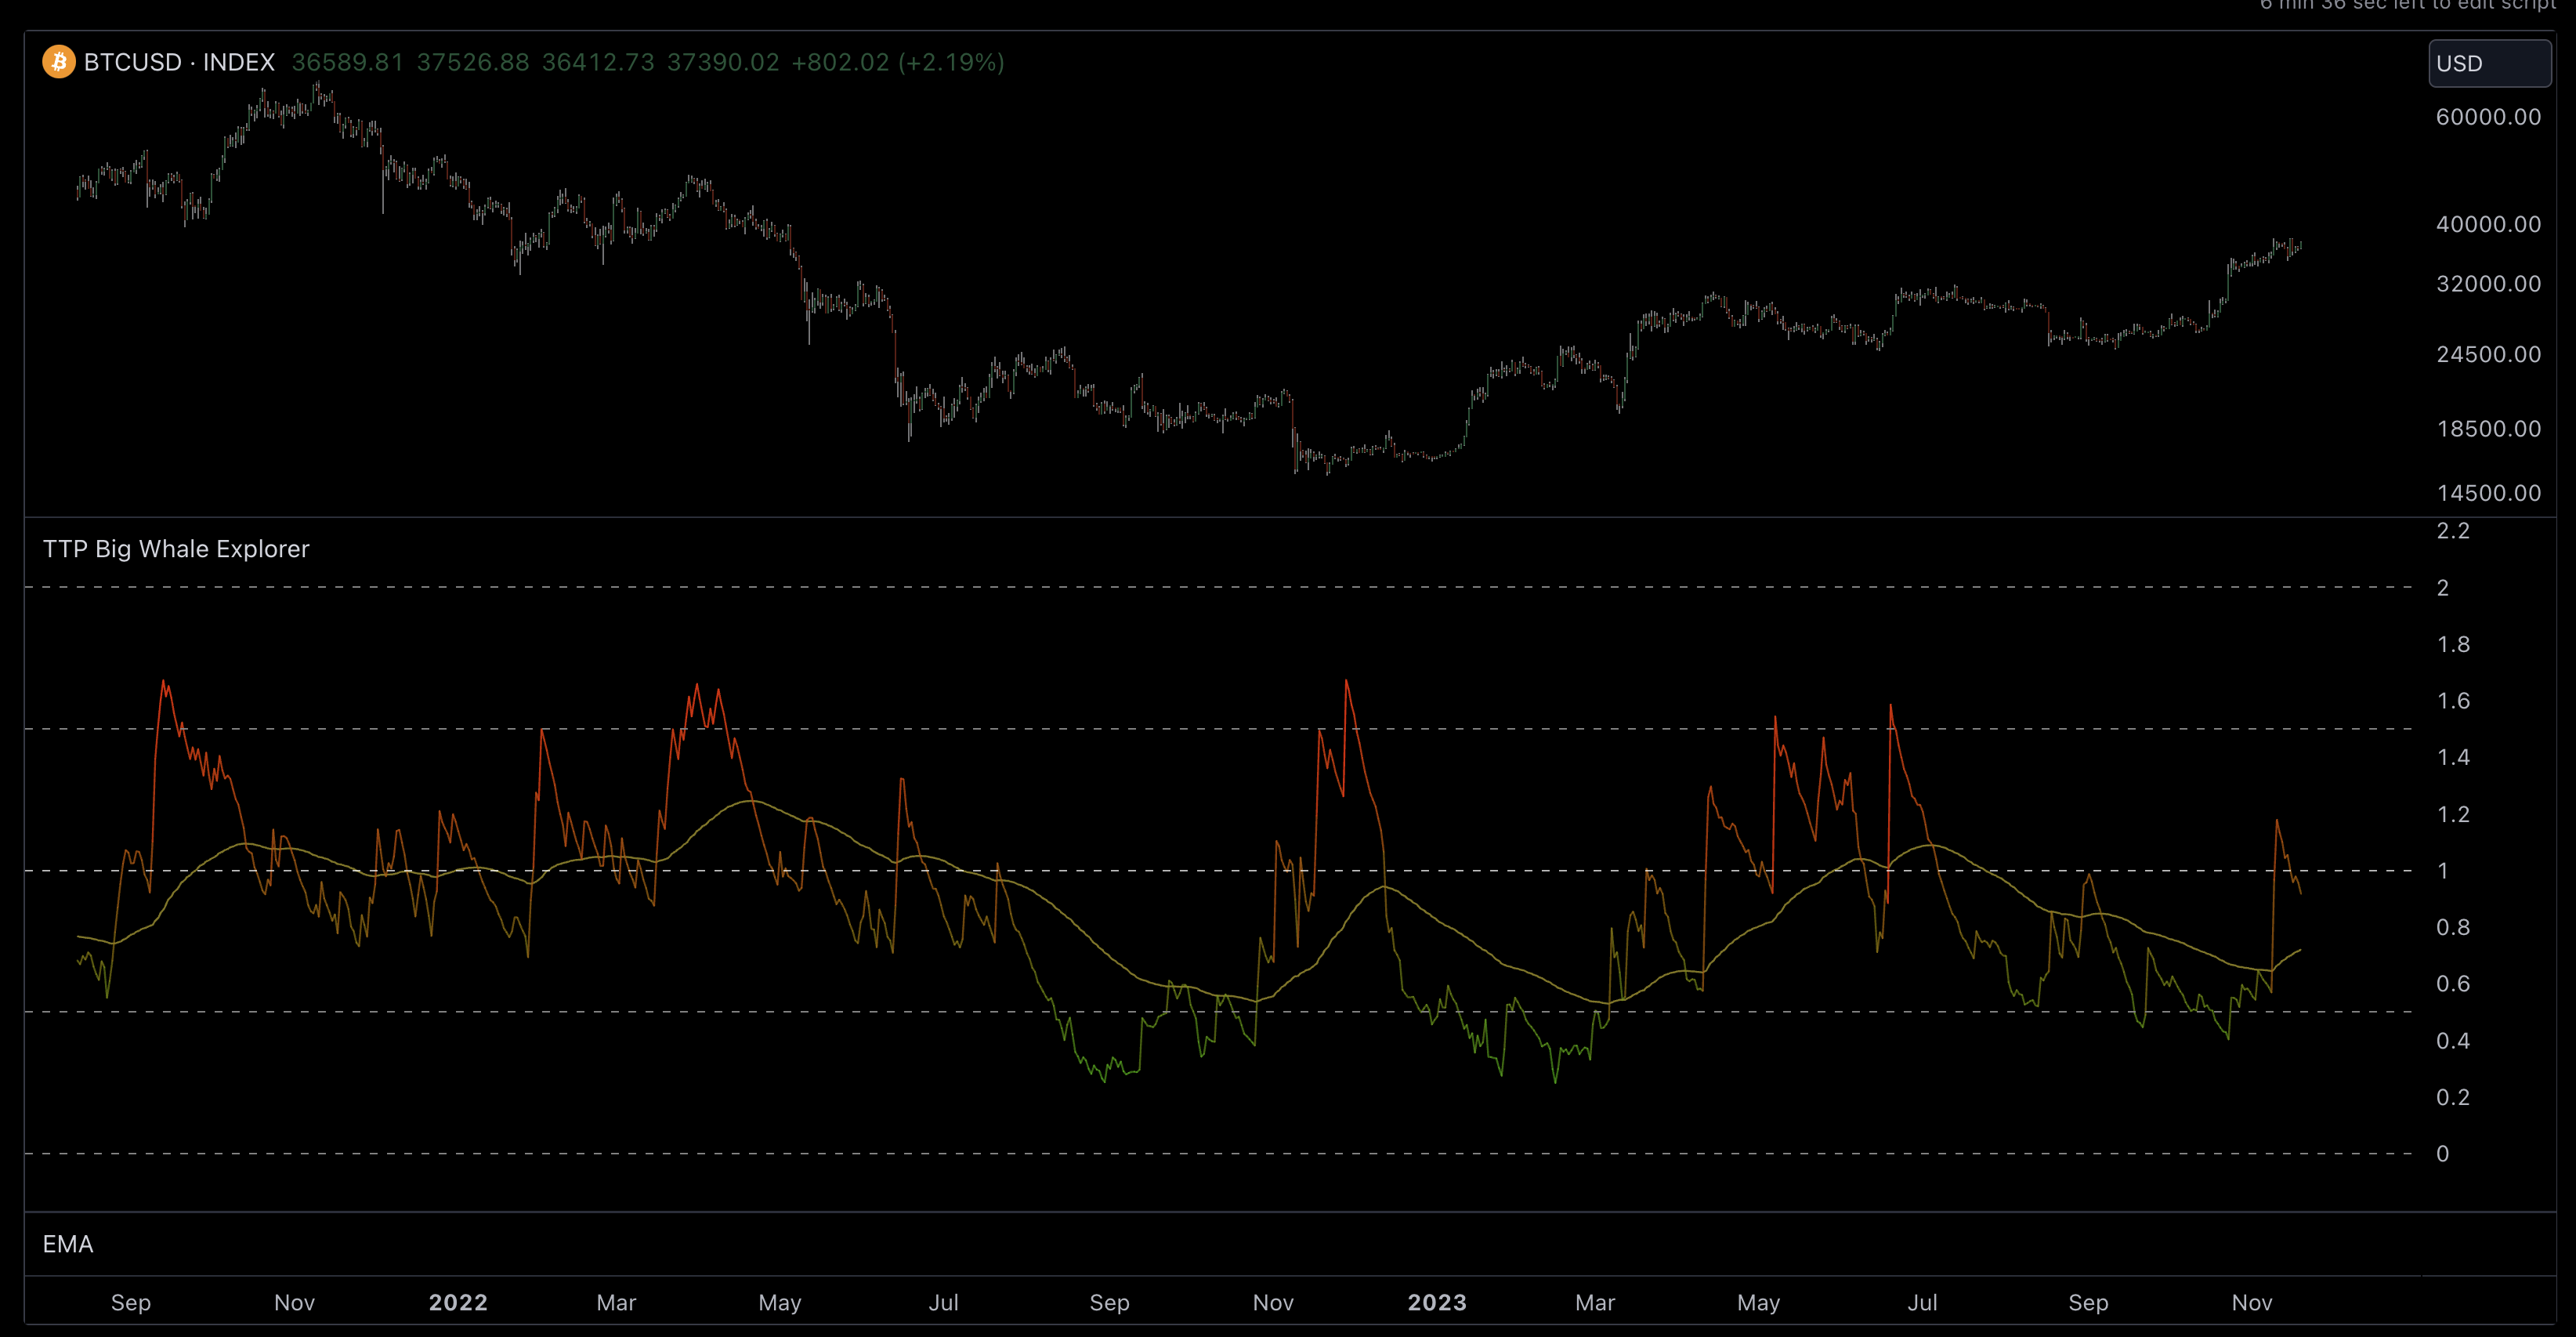Image resolution: width=2576 pixels, height=1337 pixels.
Task: Click the 2023 label on time axis
Action: (x=1437, y=1302)
